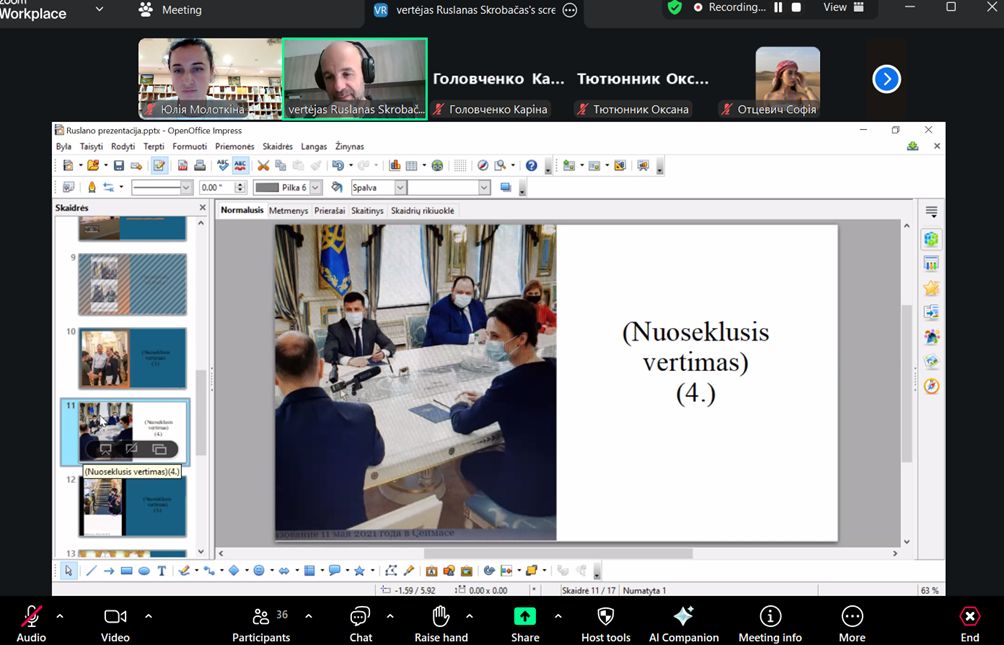
Task: Click the Cut scissors icon
Action: point(263,165)
